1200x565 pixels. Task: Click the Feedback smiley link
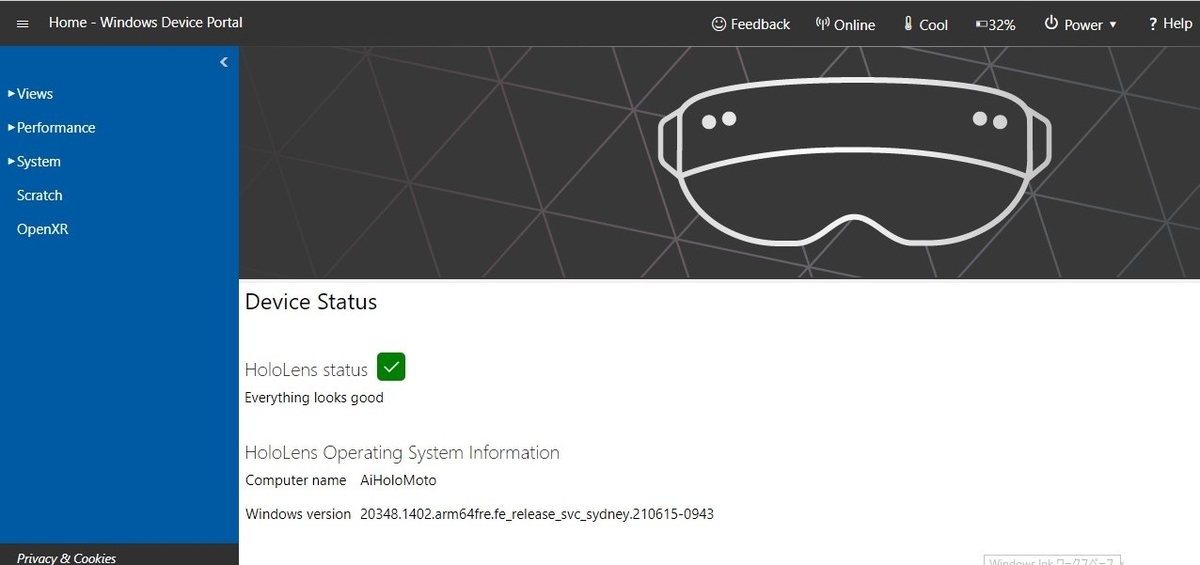click(751, 24)
